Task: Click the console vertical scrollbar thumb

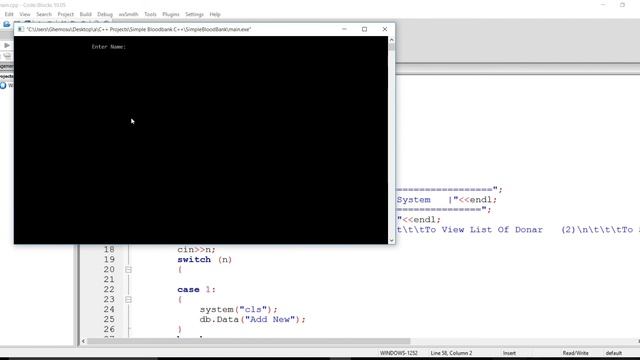Action: coord(392,47)
